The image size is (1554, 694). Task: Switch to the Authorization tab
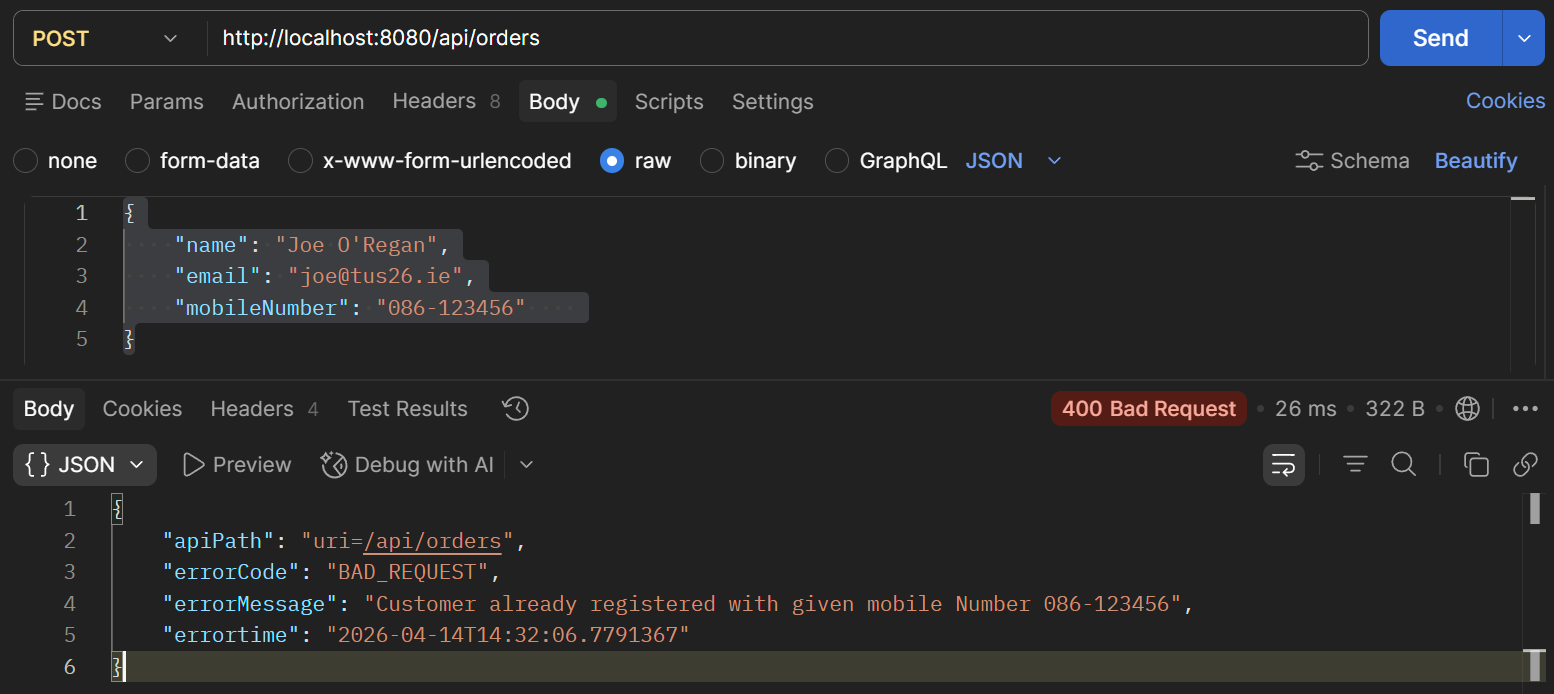tap(298, 102)
